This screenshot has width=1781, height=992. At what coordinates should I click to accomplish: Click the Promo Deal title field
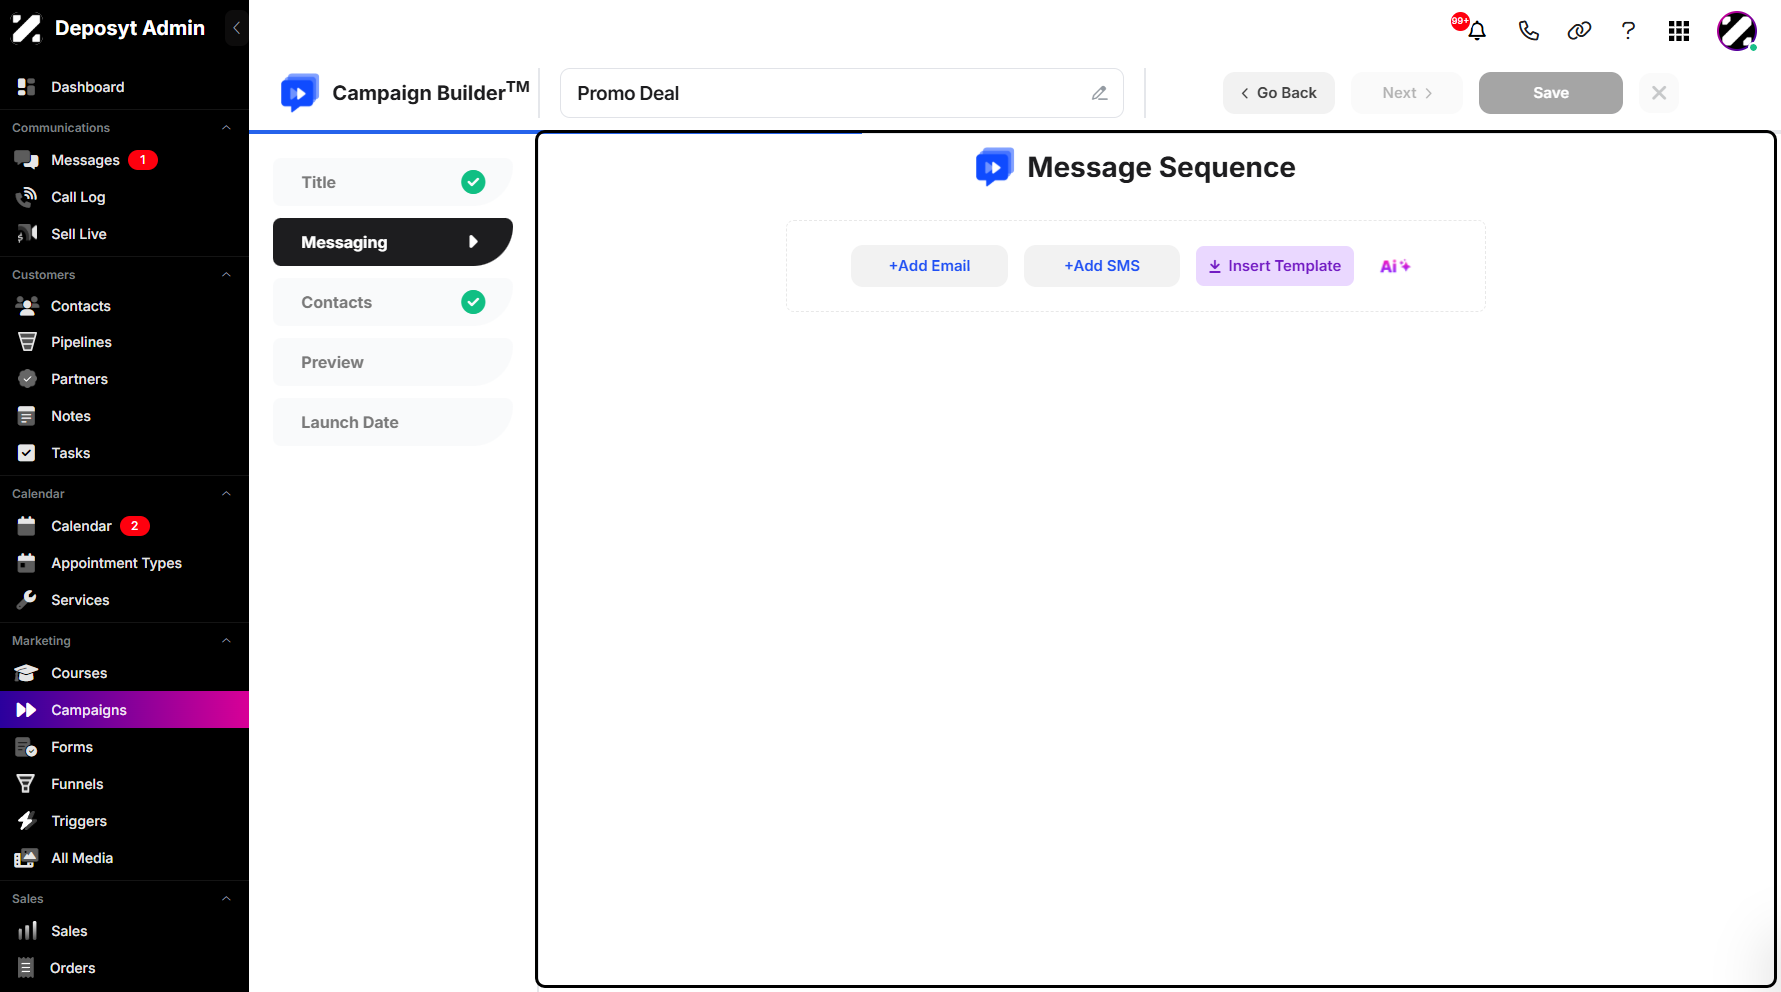842,93
